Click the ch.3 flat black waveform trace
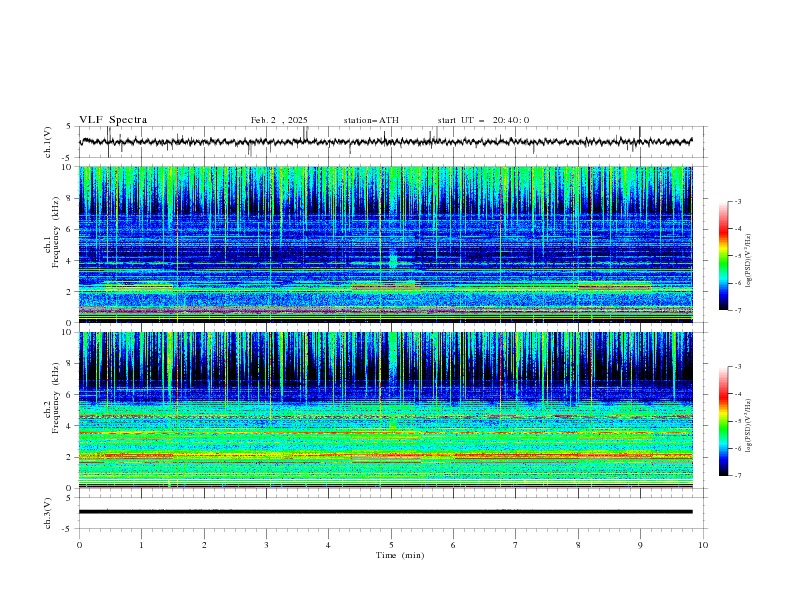 [x=385, y=512]
